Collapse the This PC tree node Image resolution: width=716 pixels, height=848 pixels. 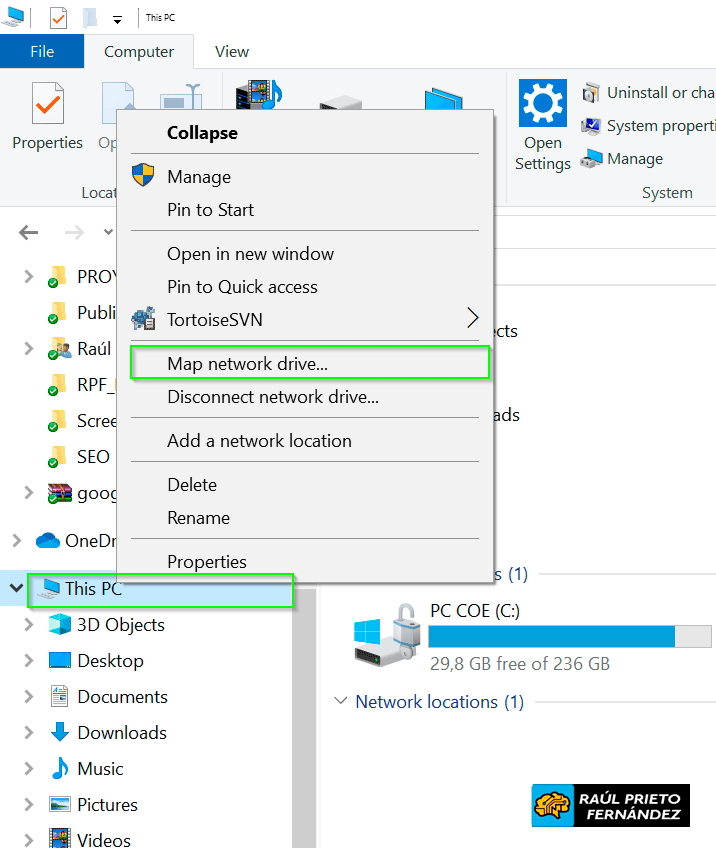[x=16, y=589]
